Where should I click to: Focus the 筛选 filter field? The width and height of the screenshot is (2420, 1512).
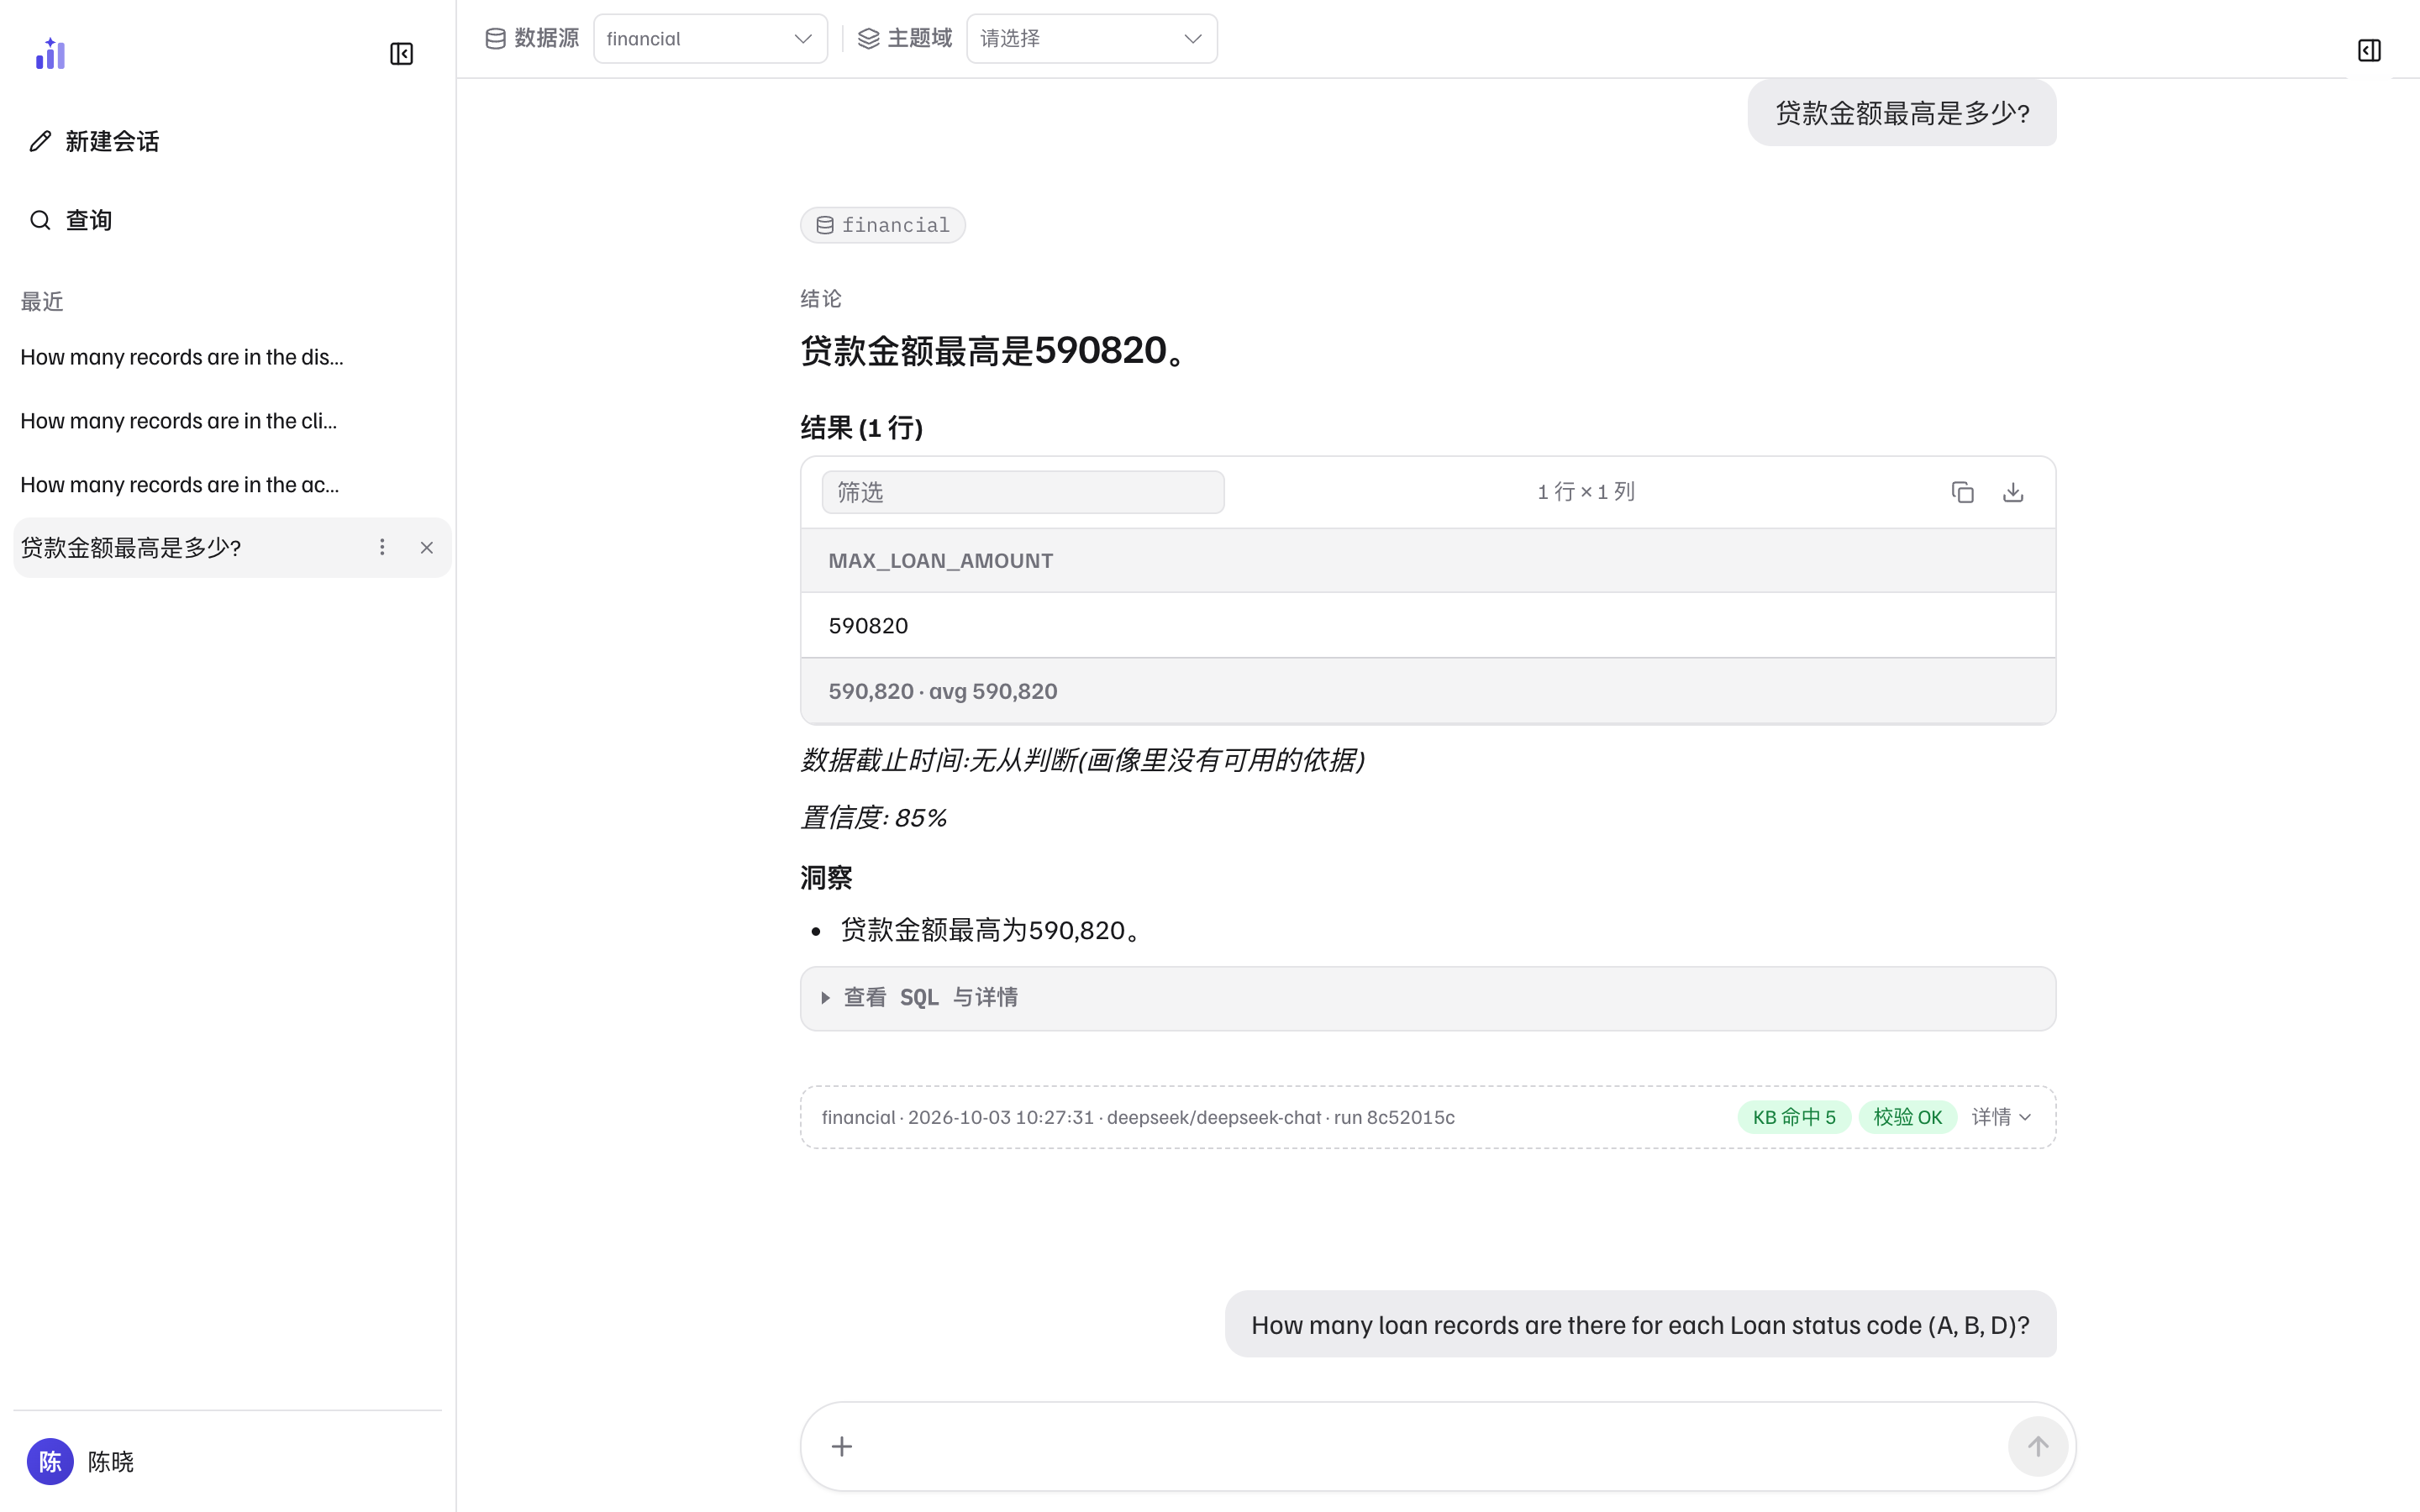click(x=1023, y=492)
